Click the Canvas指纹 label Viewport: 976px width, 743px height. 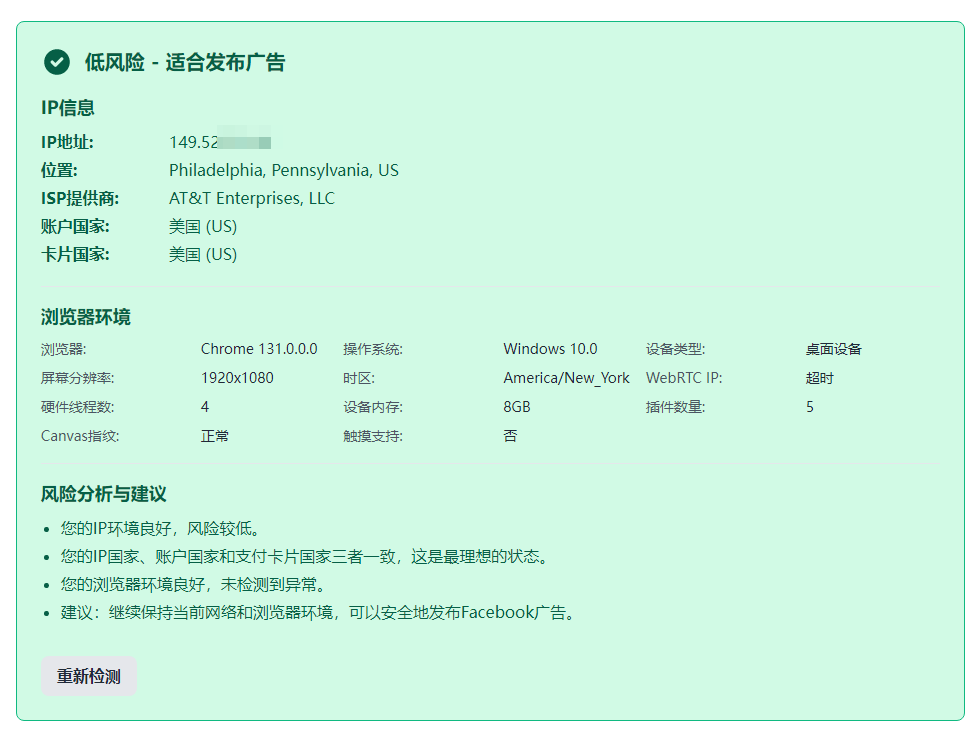[80, 436]
